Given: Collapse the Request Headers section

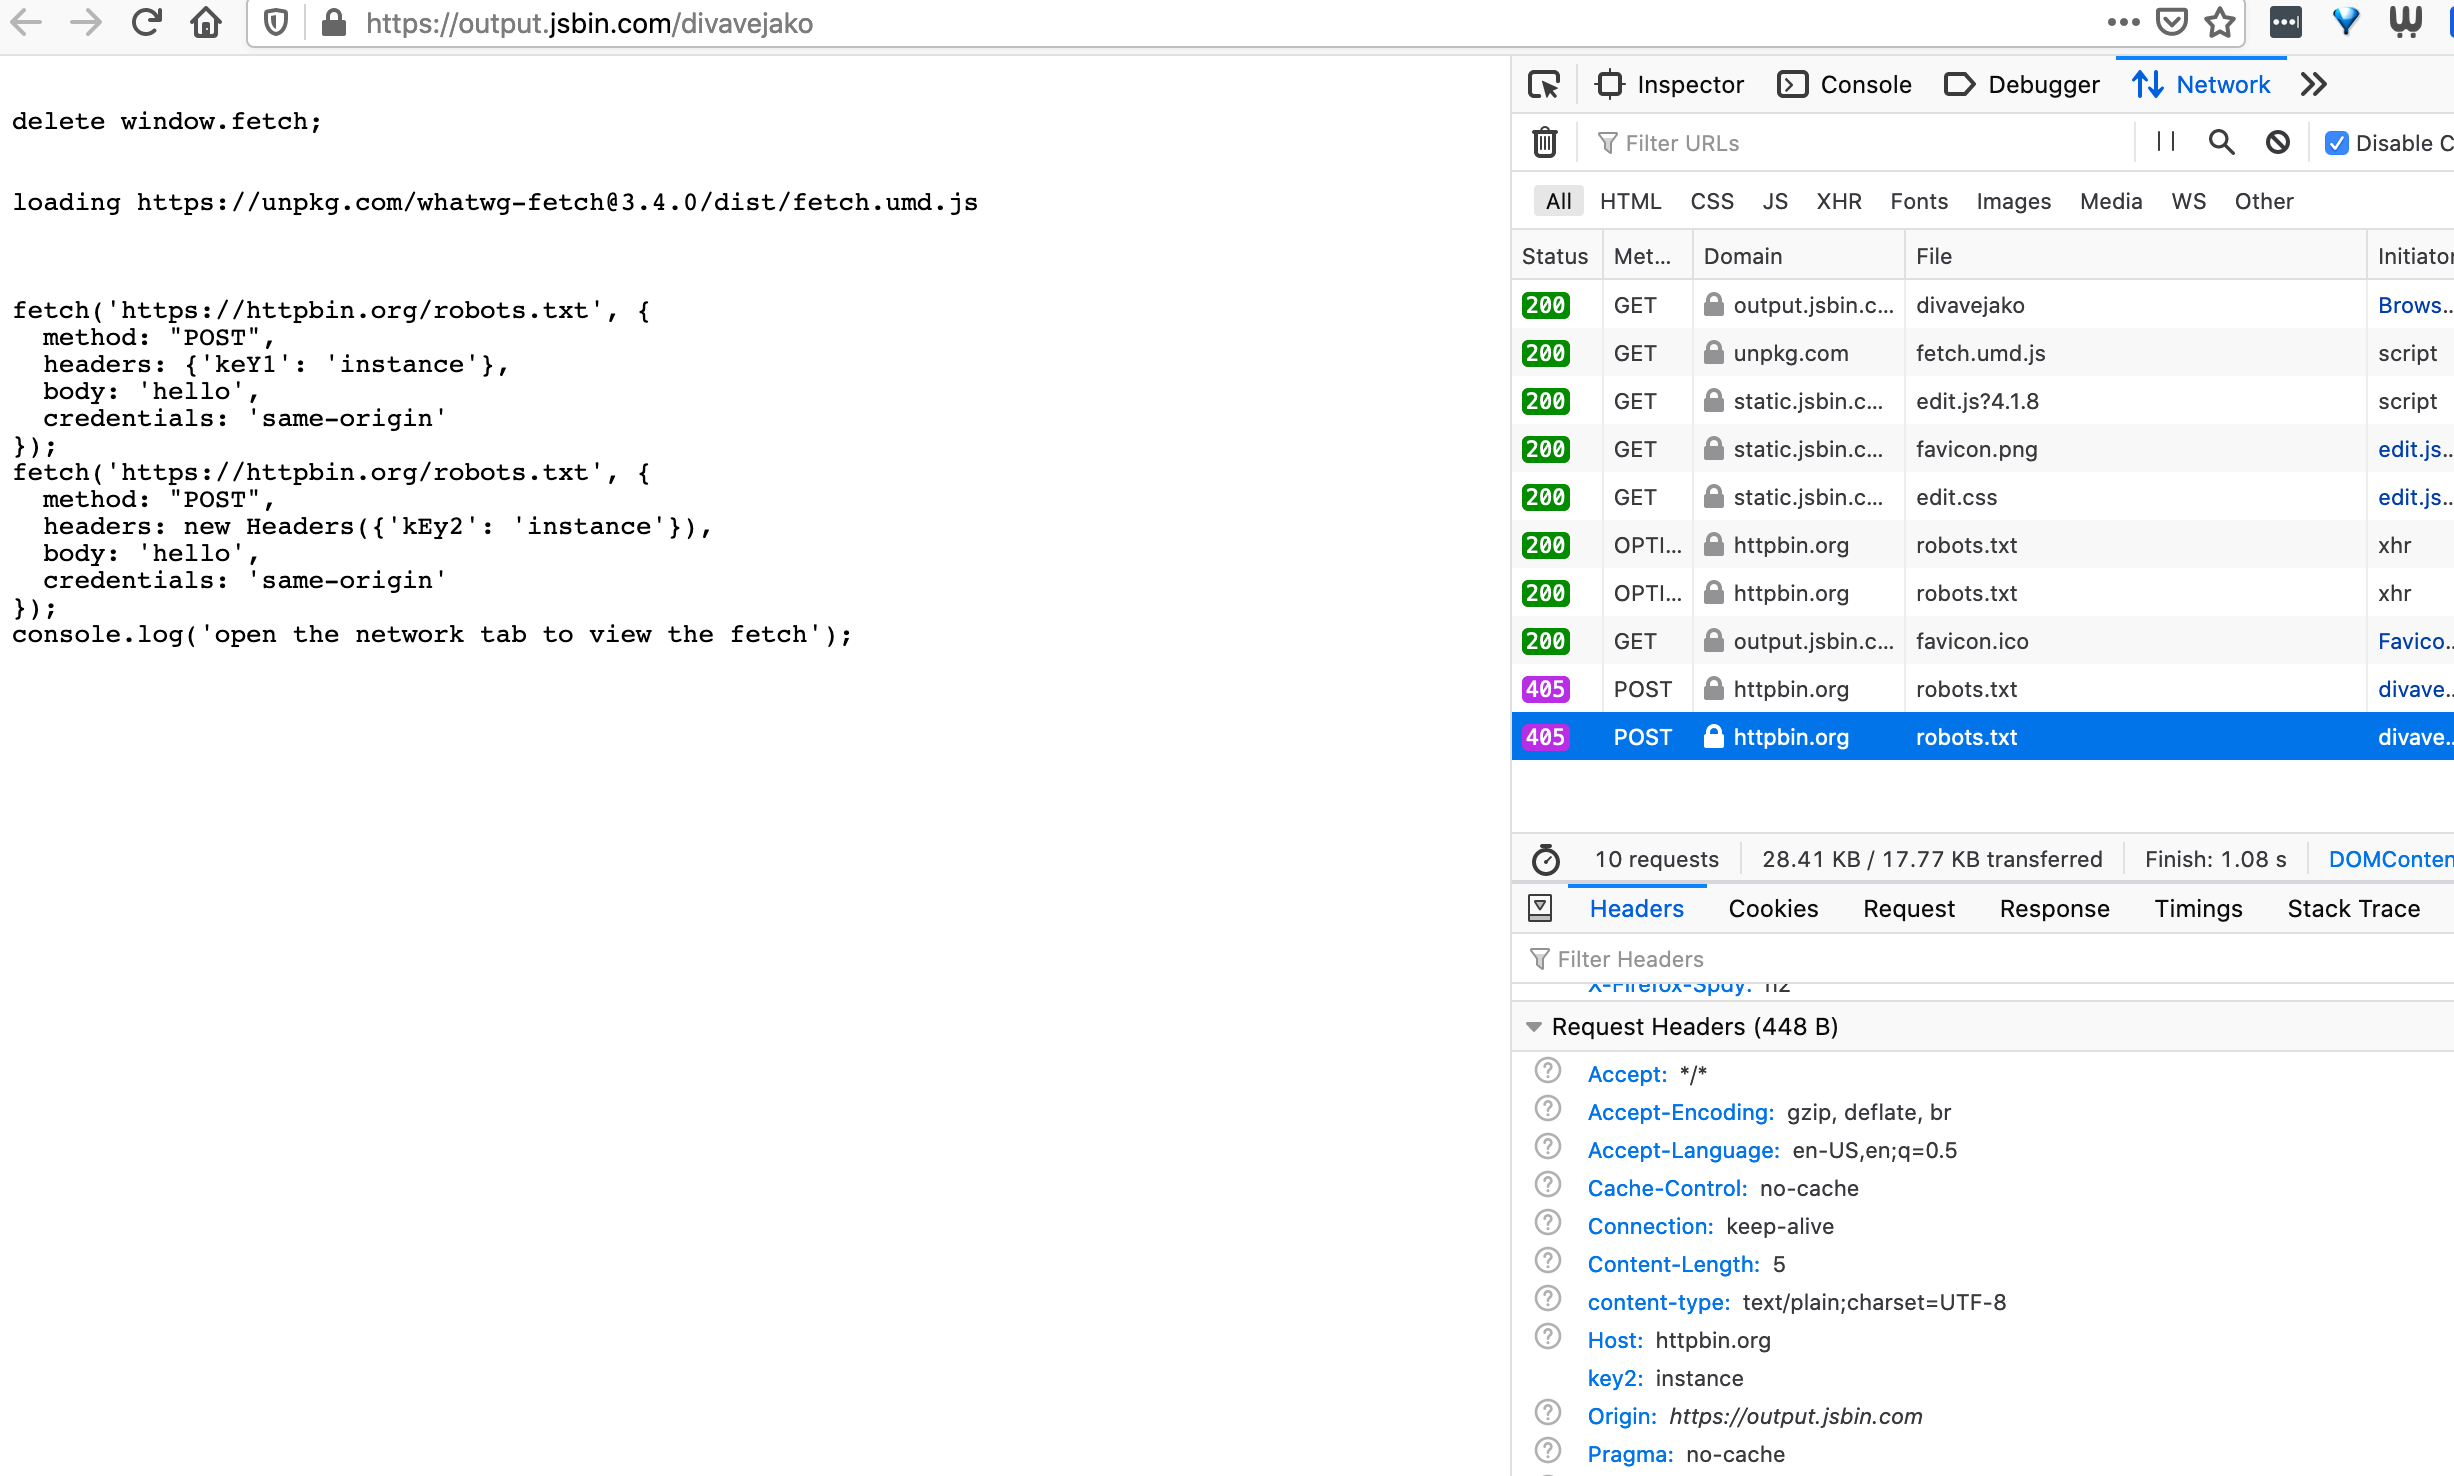Looking at the screenshot, I should 1533,1027.
